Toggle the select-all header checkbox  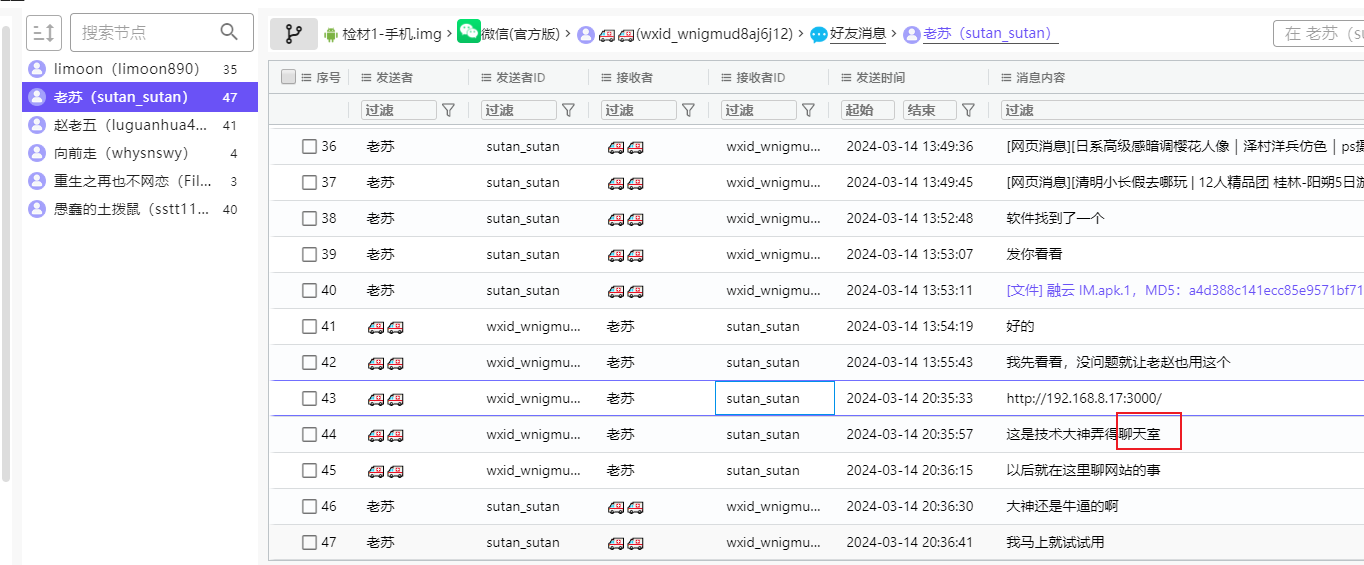(x=289, y=77)
